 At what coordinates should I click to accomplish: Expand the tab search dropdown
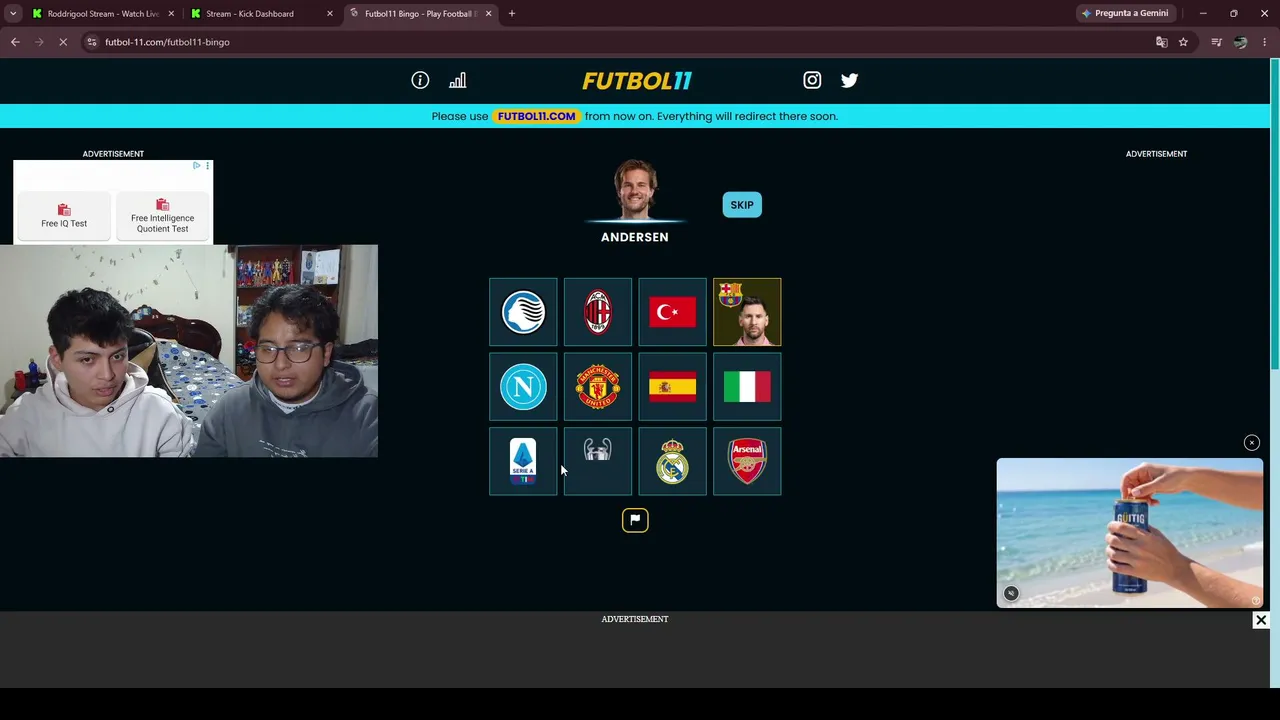tap(13, 14)
